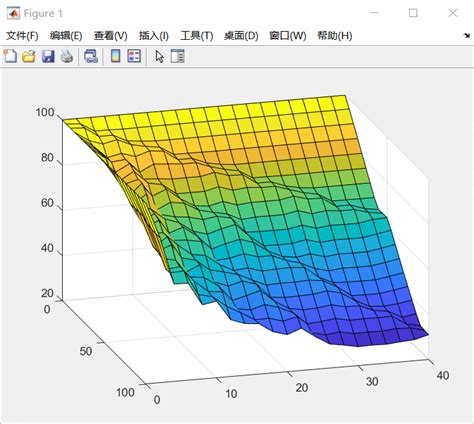Click the New Figure icon

tap(10, 56)
